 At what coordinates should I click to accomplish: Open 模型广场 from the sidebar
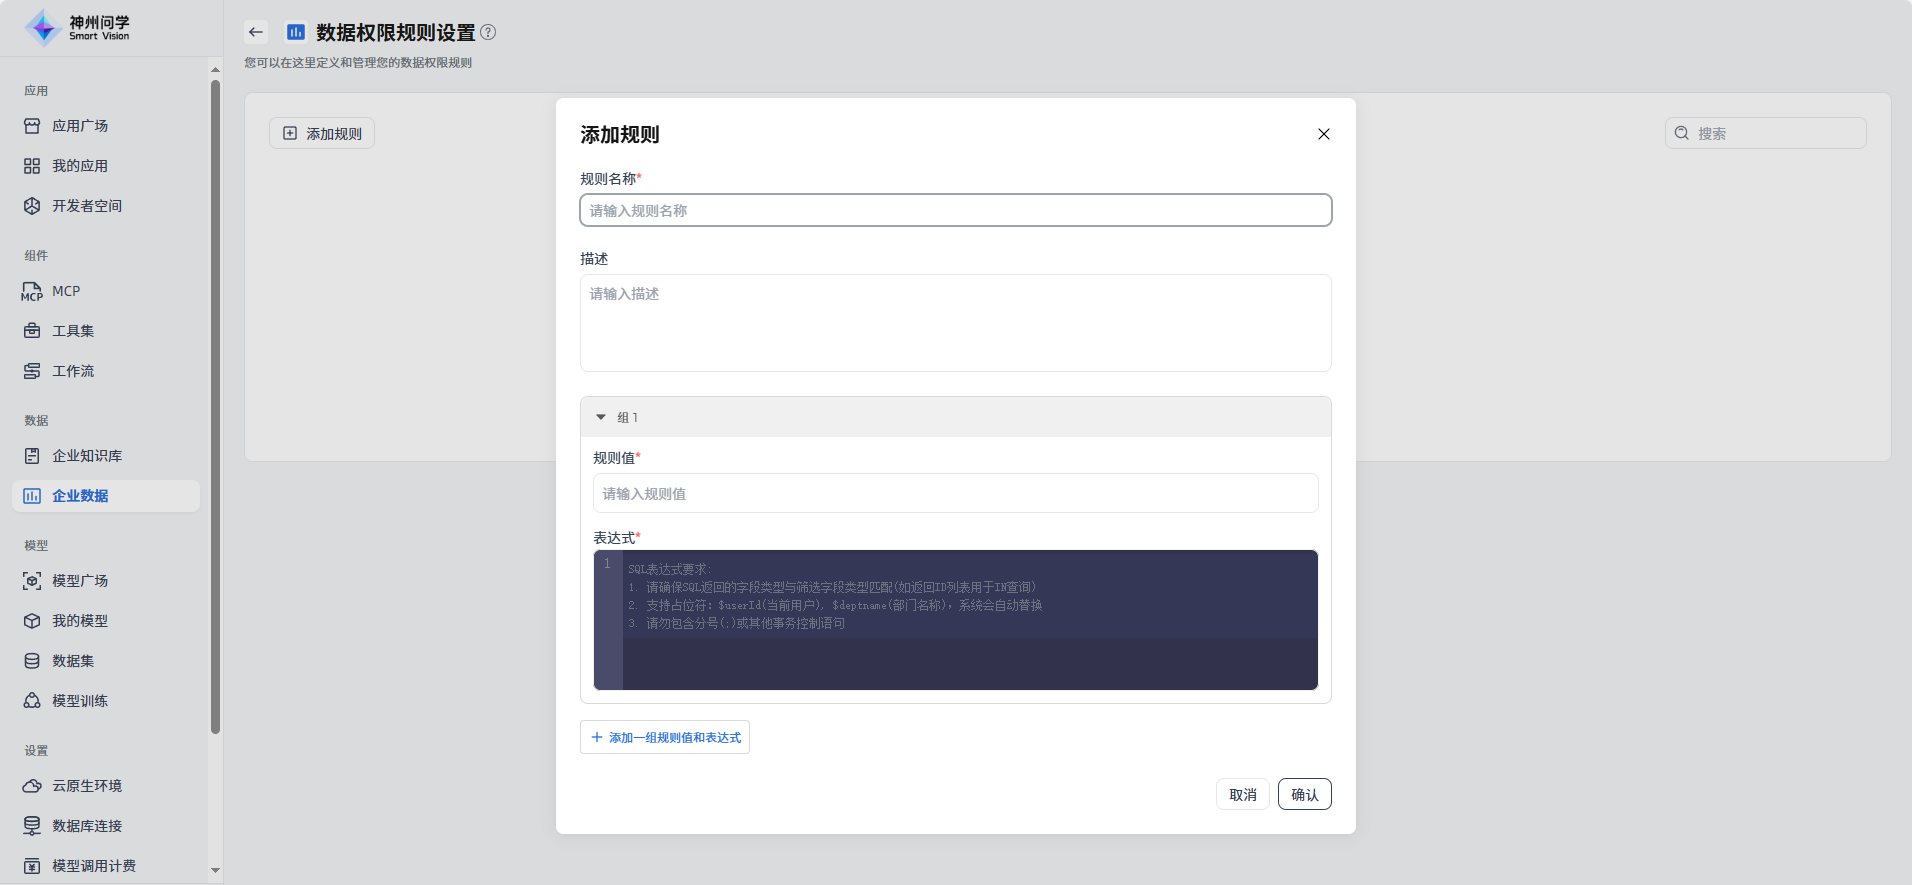click(x=80, y=581)
